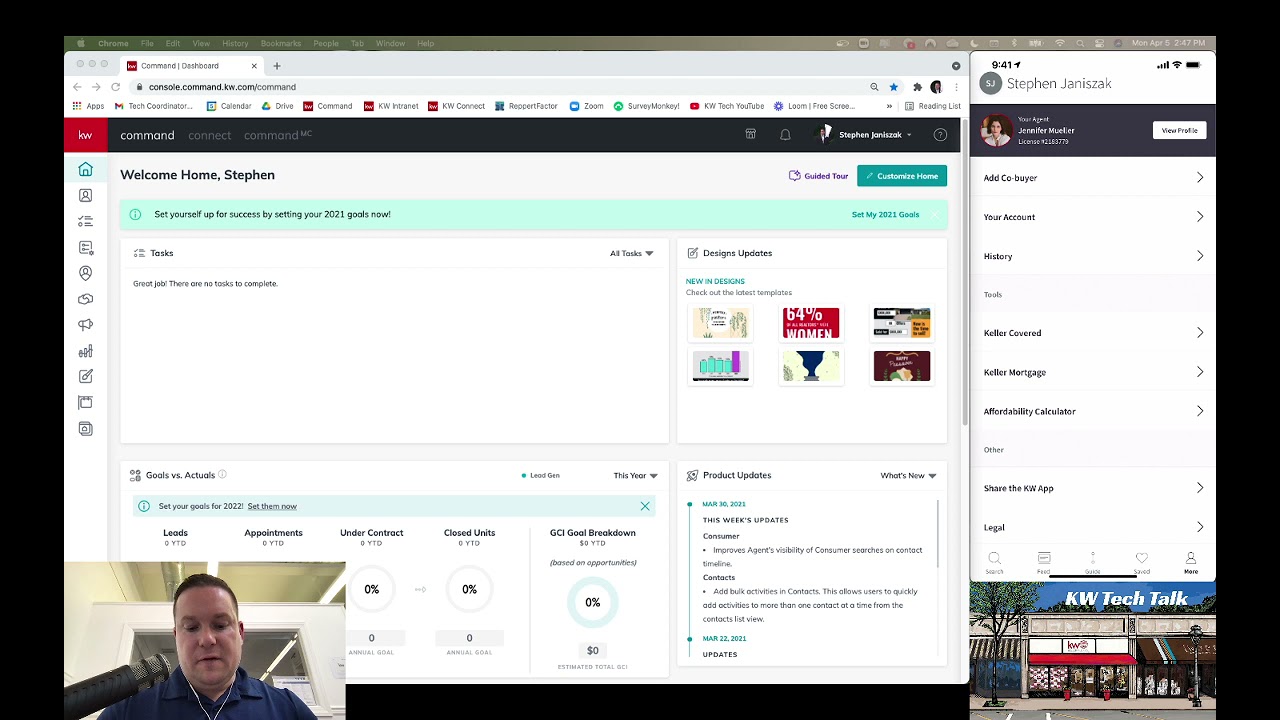The height and width of the screenshot is (720, 1280).
Task: Open Campaigns megaphone icon in sidebar
Action: pos(85,324)
